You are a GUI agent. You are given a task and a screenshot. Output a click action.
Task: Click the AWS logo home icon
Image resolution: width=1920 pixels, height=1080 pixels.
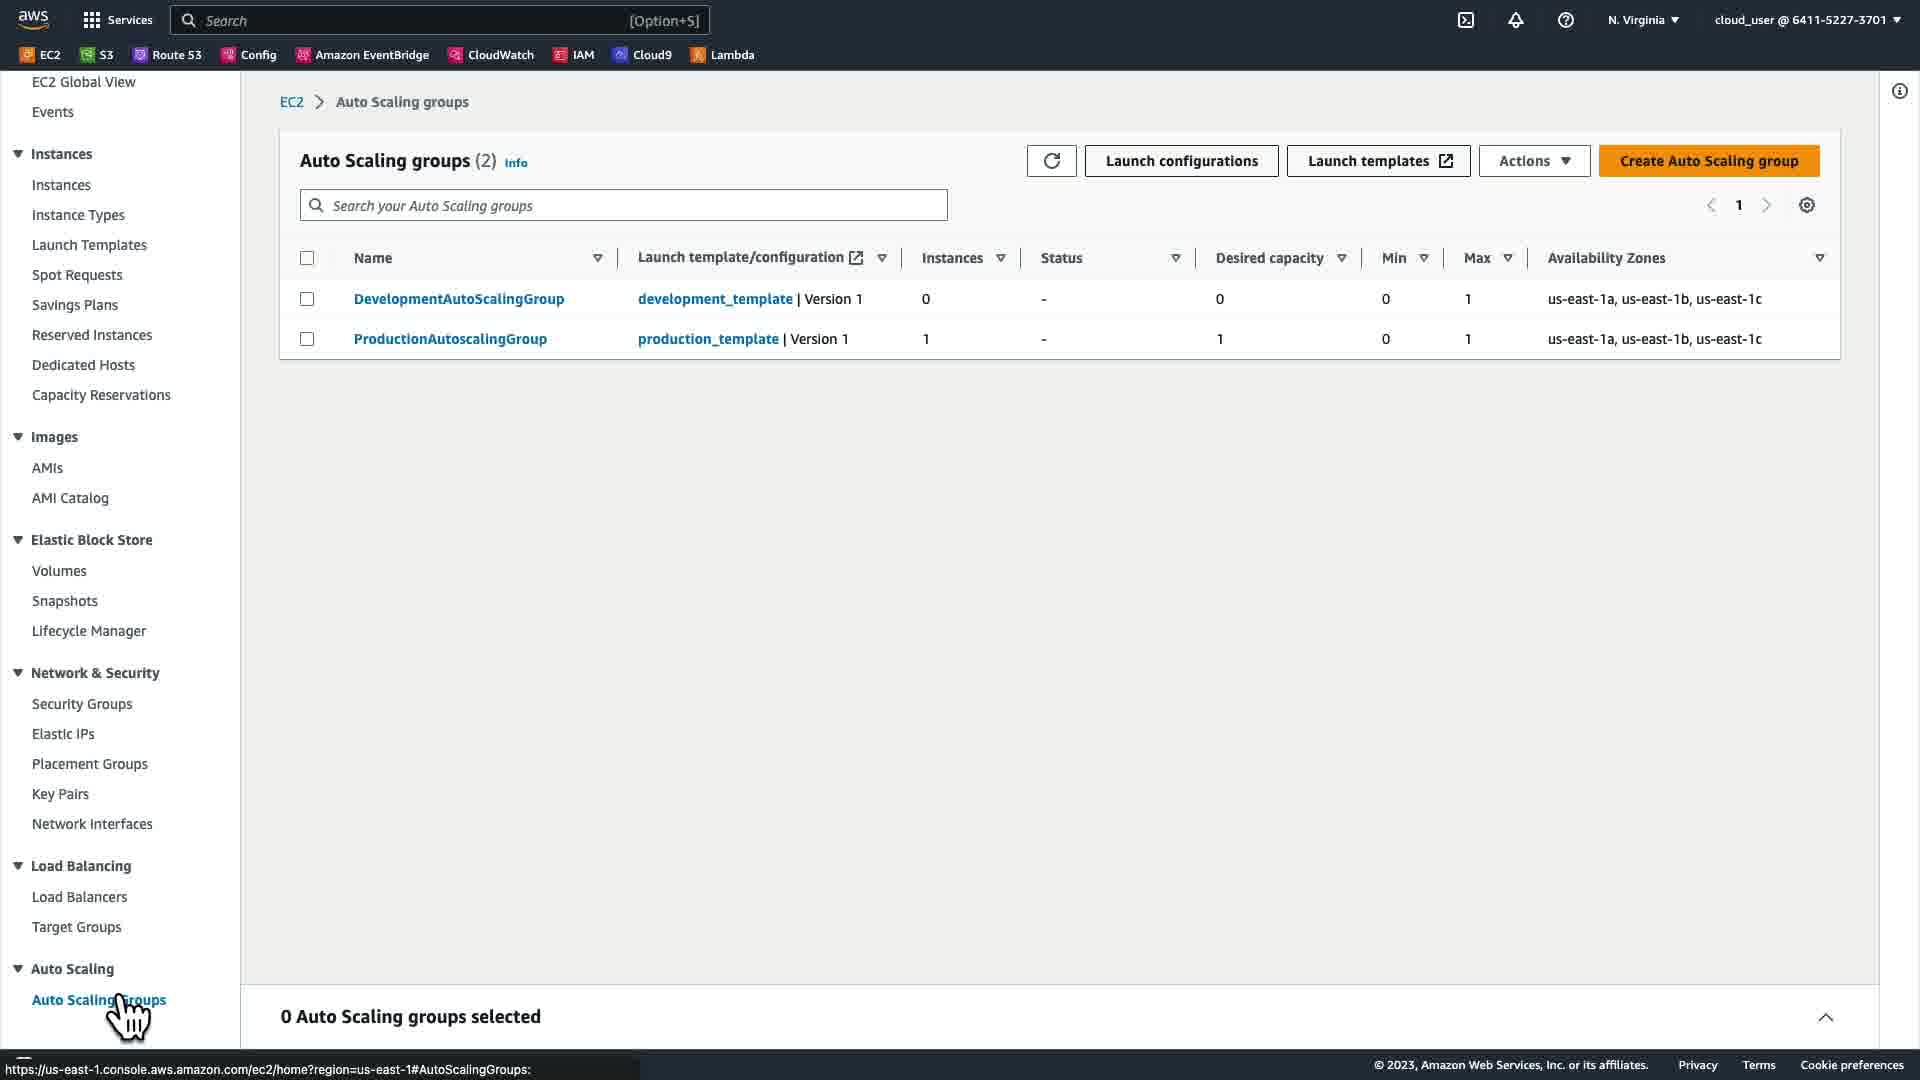click(33, 19)
